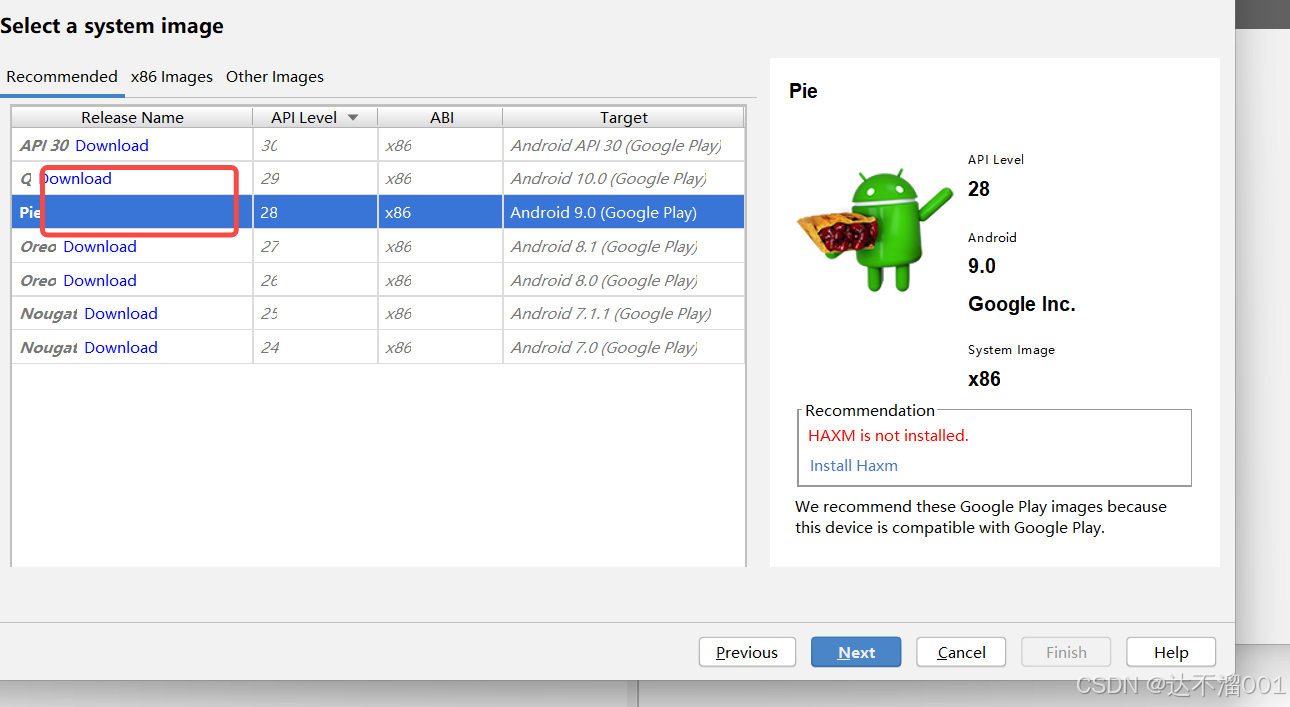Screen dimensions: 1290x707
Task: Click the Android Pie mascot image
Action: 874,231
